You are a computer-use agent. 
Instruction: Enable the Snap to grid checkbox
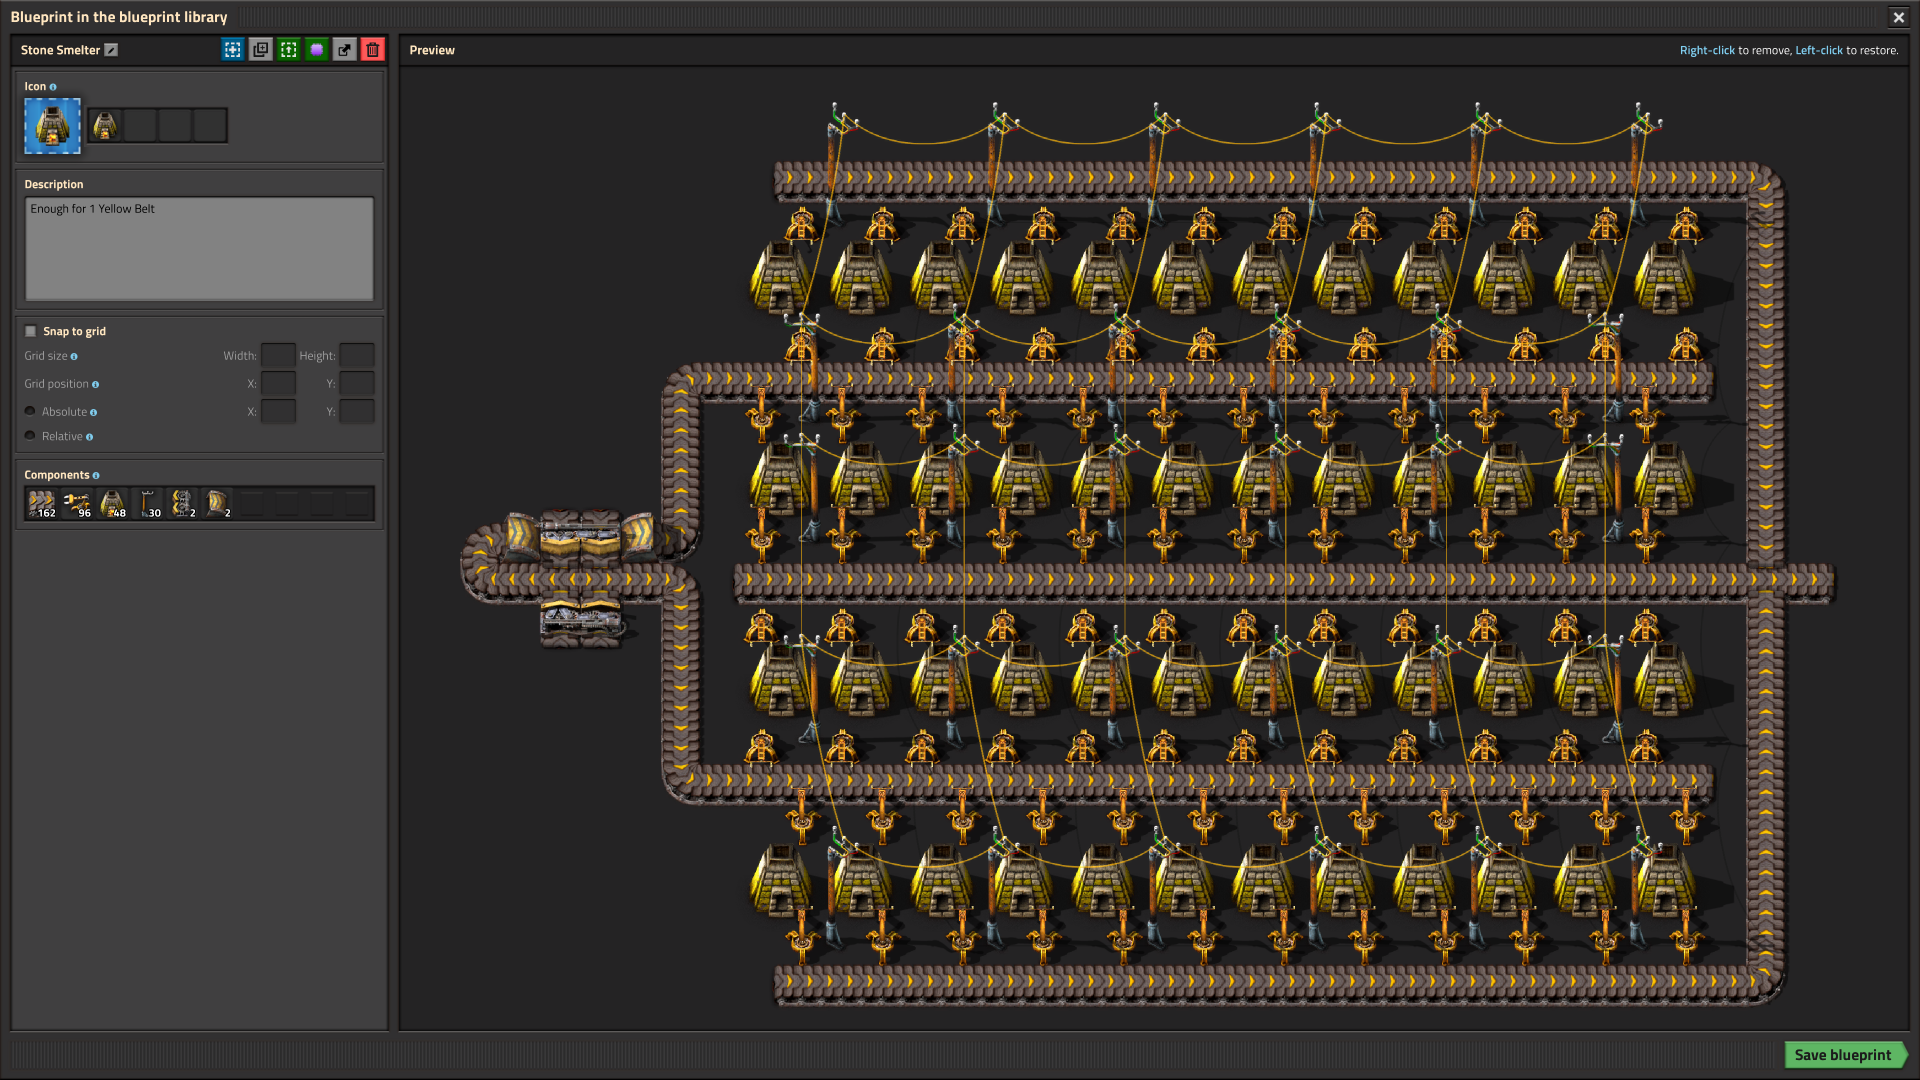click(x=31, y=332)
